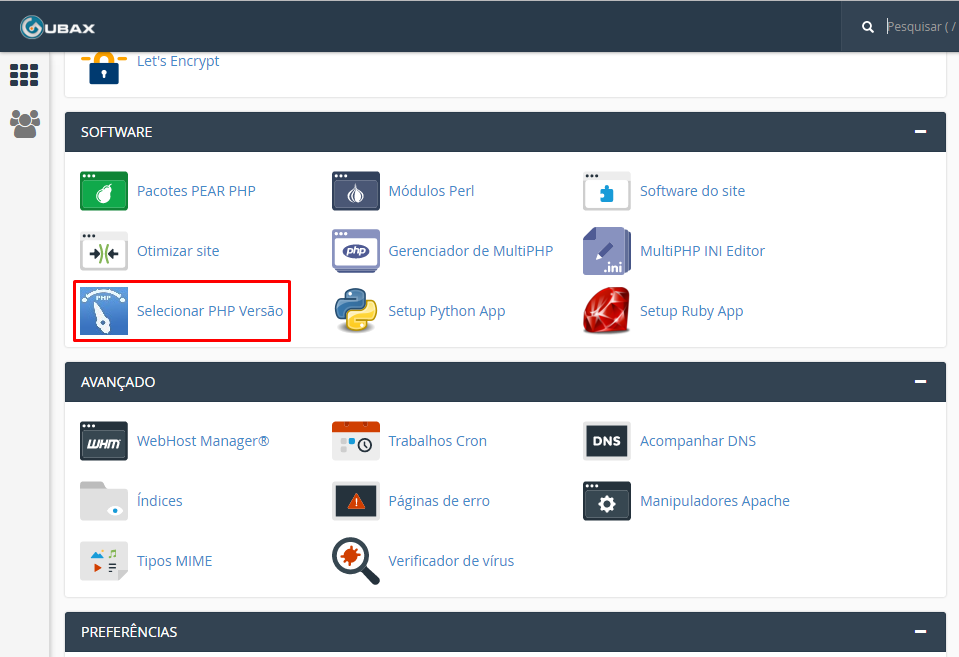Collapse the Software section
The height and width of the screenshot is (657, 959).
pos(920,132)
